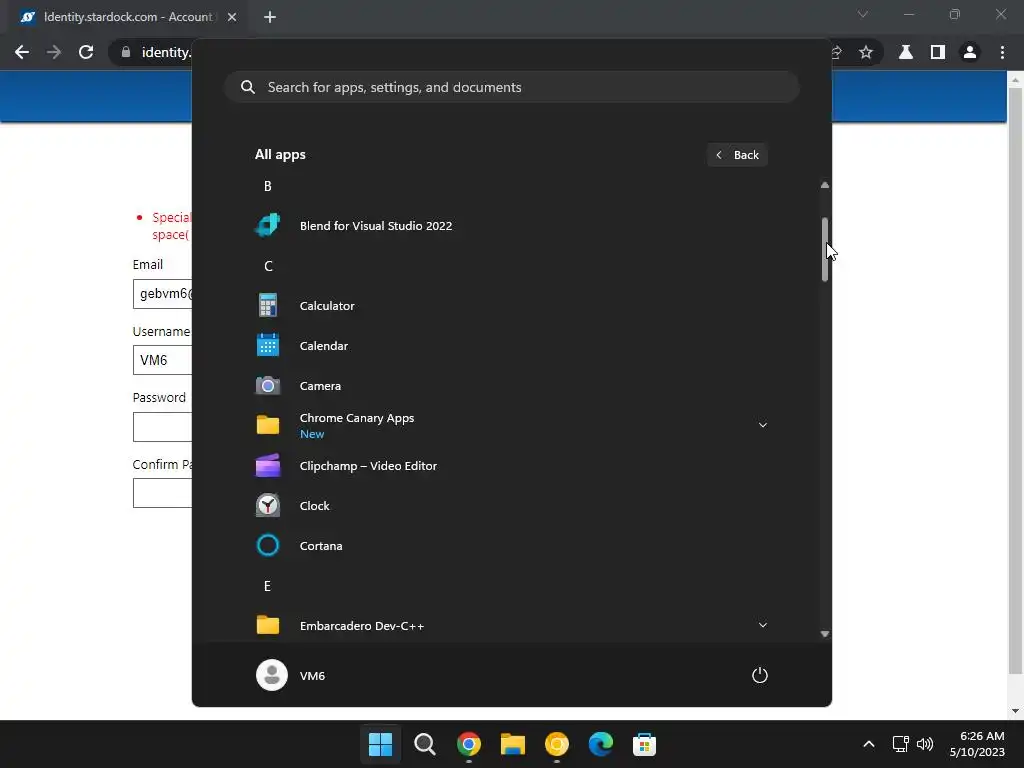Click the network status tray icon
Viewport: 1024px width, 768px height.
[x=901, y=744]
